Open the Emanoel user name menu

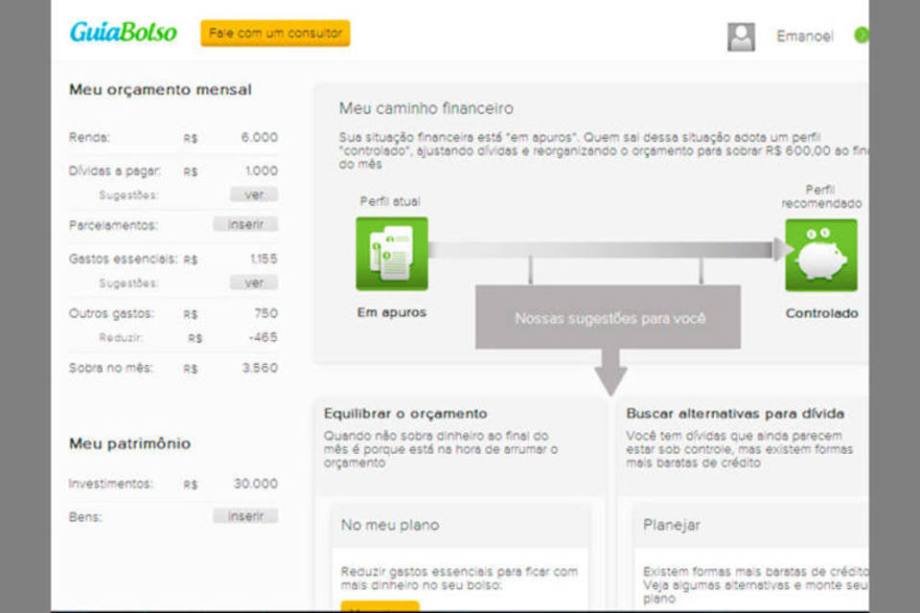[805, 36]
